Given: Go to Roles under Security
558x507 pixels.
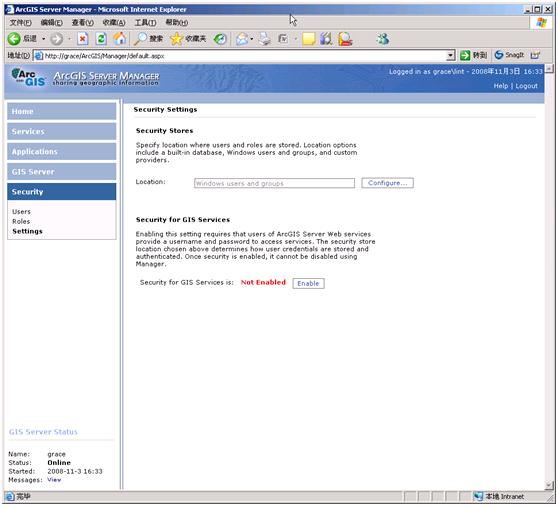Looking at the screenshot, I should pyautogui.click(x=21, y=221).
